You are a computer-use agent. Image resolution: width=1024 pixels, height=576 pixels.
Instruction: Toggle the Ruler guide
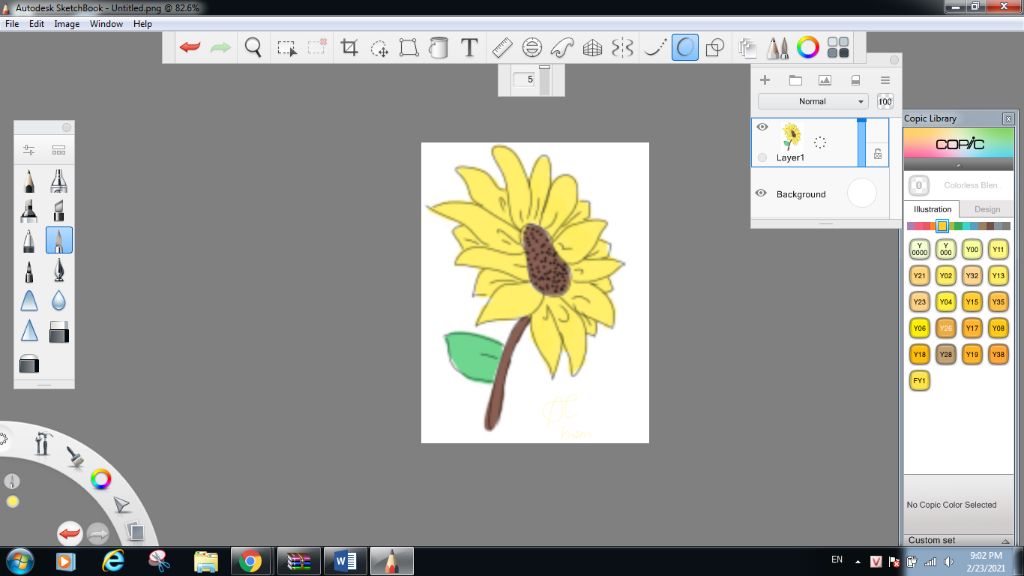click(502, 48)
